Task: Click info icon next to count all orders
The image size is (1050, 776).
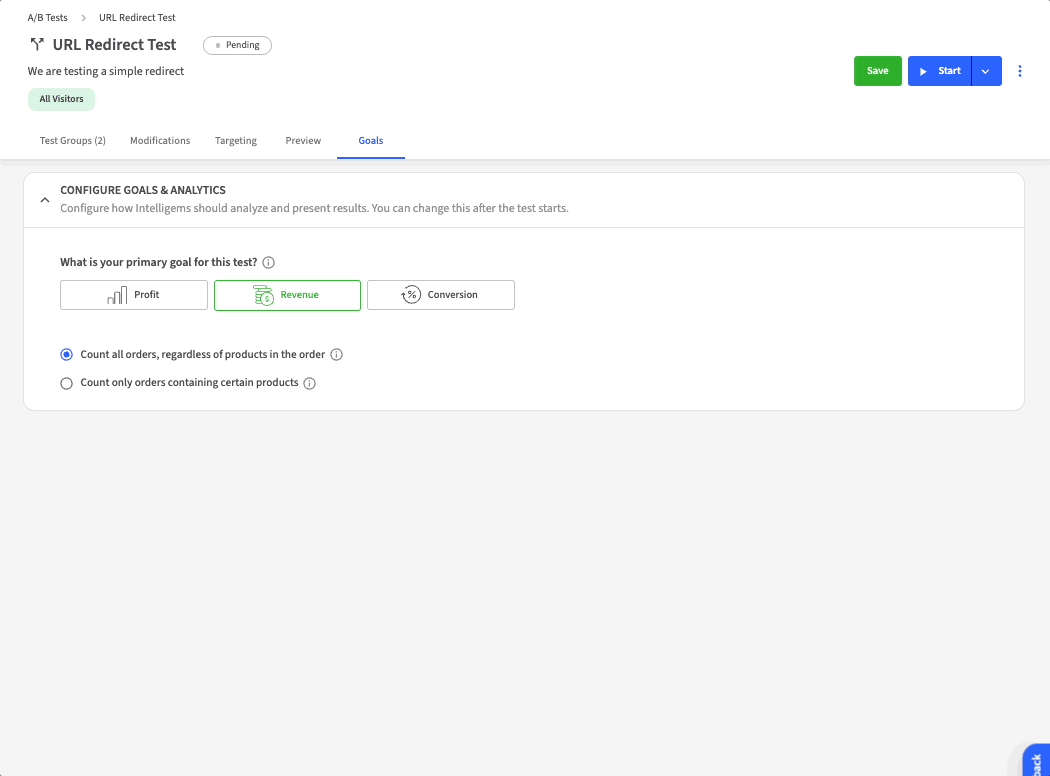Action: click(337, 355)
